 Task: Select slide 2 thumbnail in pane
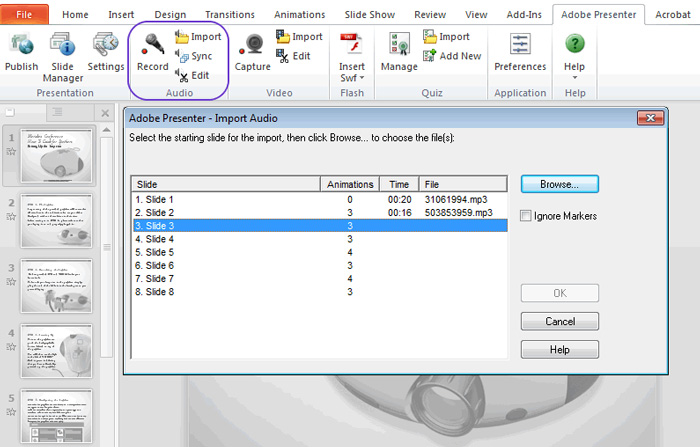56,221
